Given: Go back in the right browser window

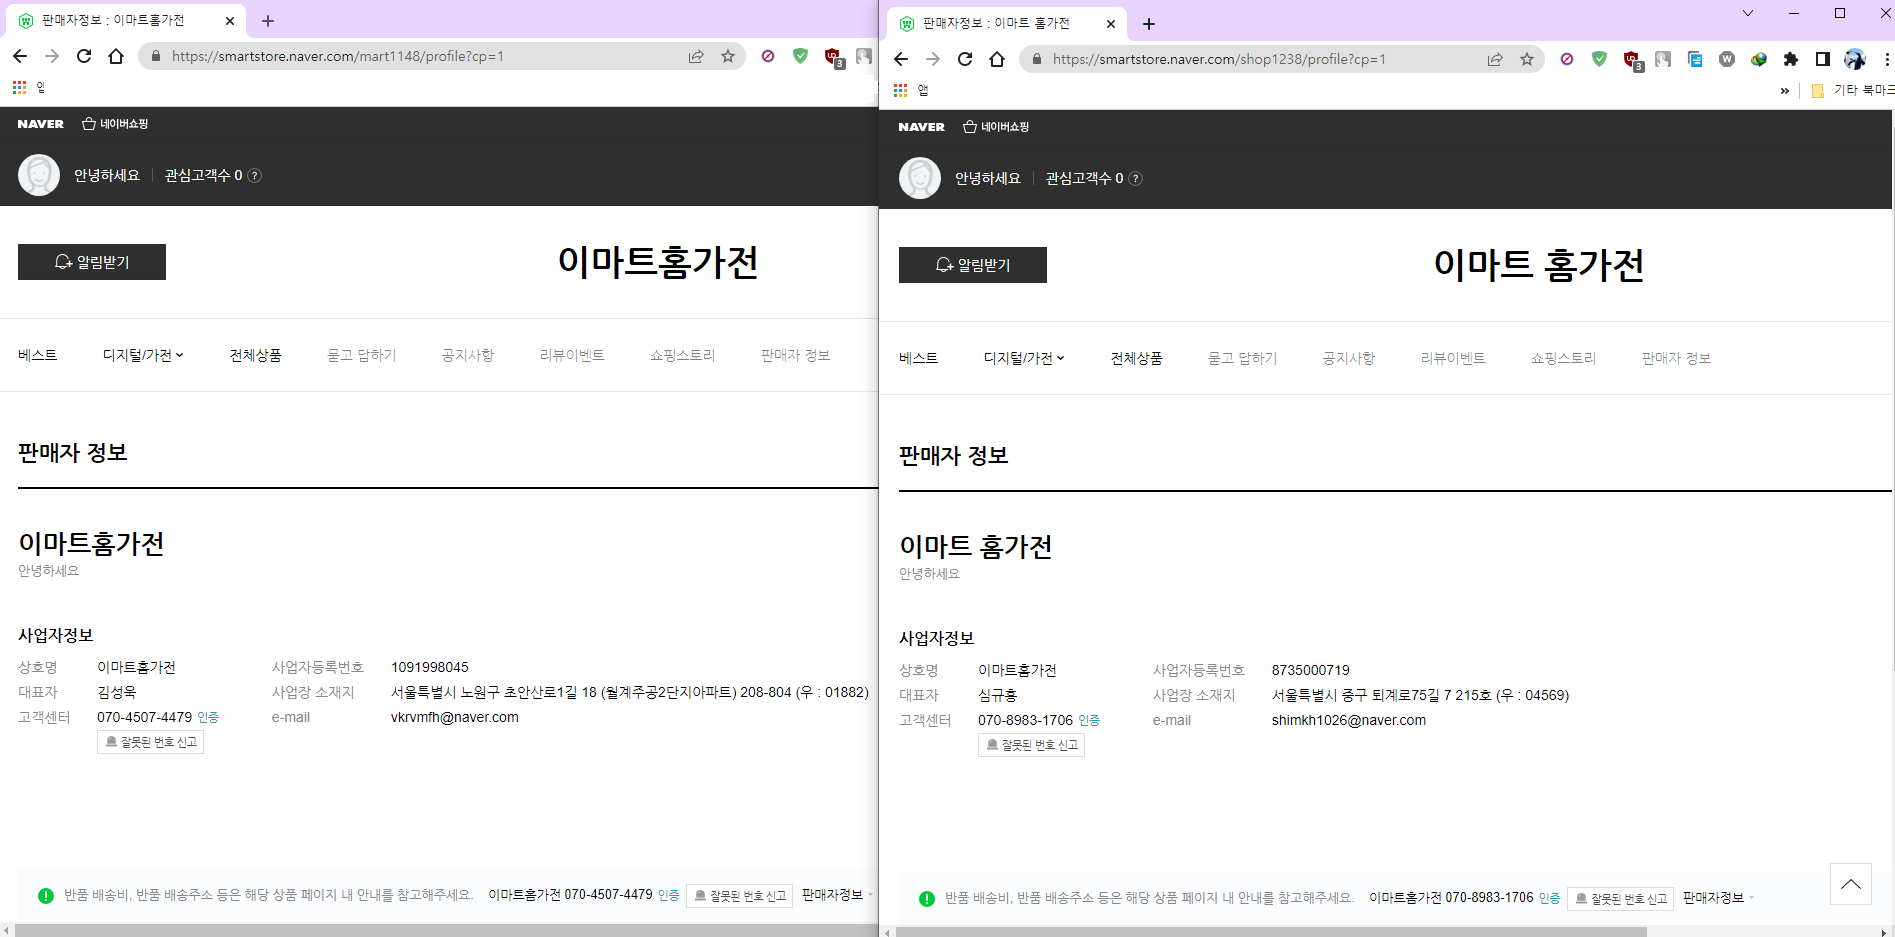Looking at the screenshot, I should pos(901,59).
